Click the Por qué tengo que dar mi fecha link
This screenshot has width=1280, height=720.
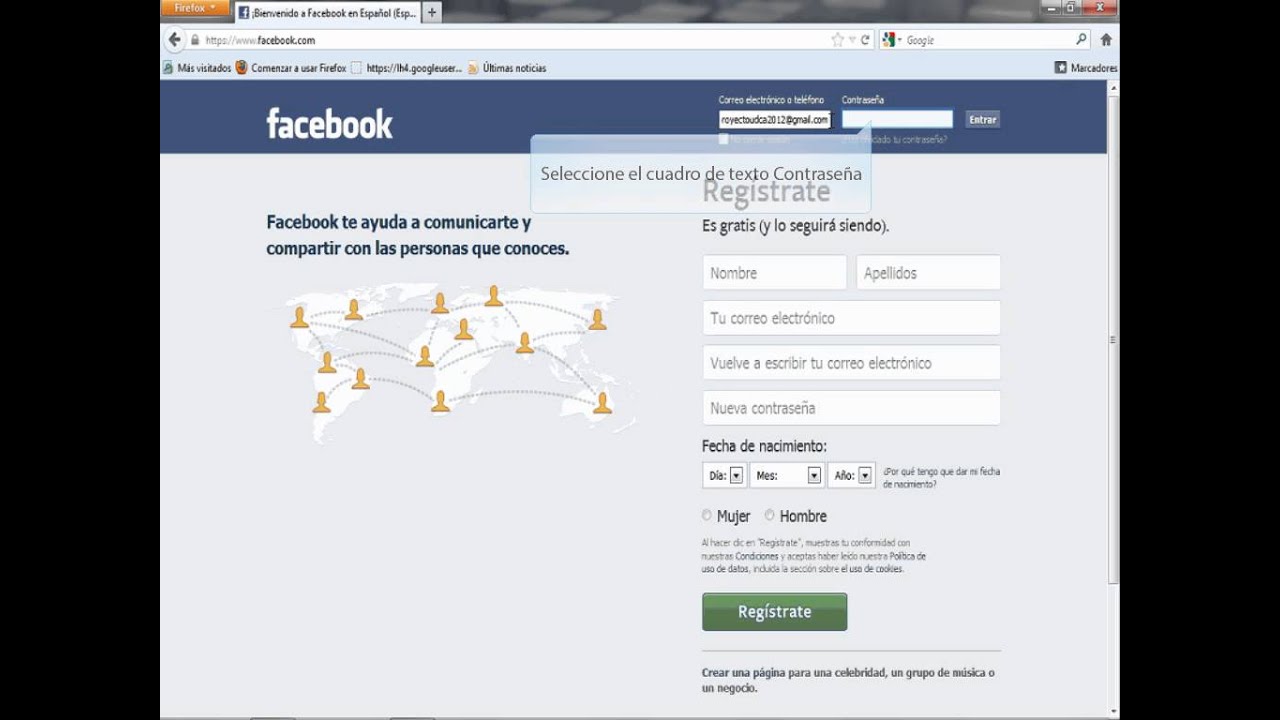tap(941, 477)
